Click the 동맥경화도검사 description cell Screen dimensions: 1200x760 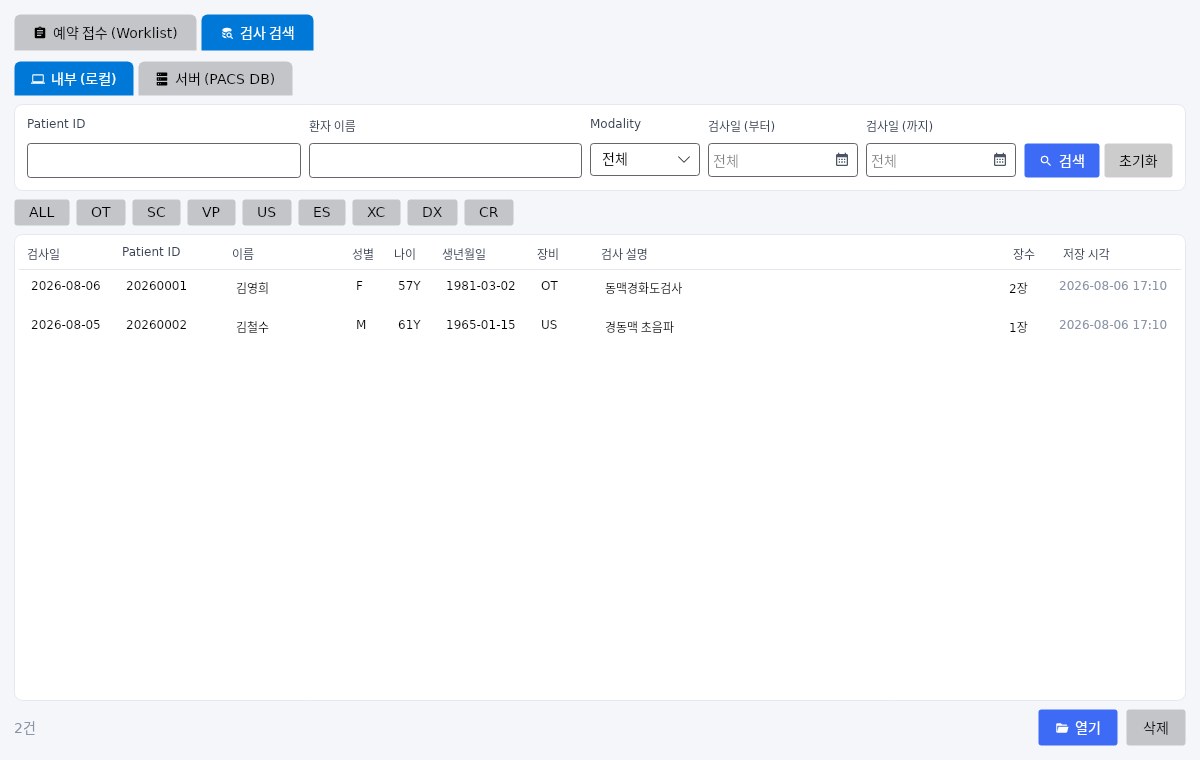click(x=643, y=288)
